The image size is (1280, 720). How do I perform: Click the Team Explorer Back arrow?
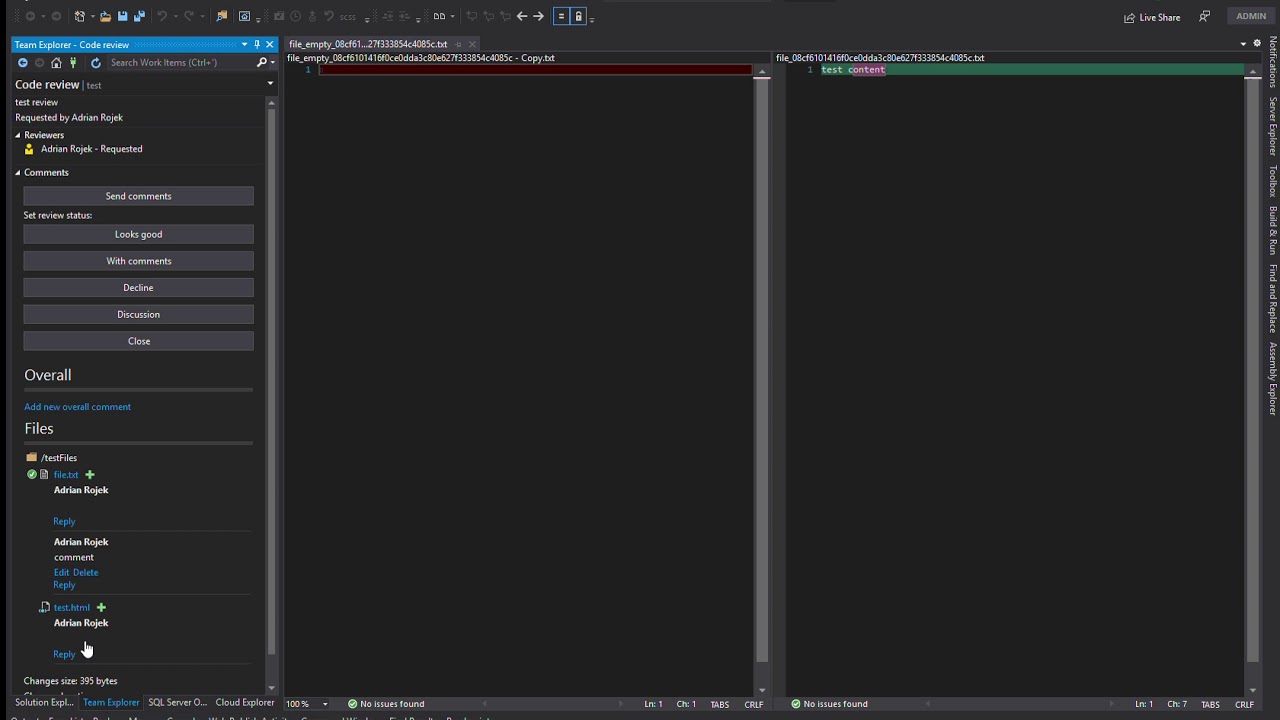[22, 62]
